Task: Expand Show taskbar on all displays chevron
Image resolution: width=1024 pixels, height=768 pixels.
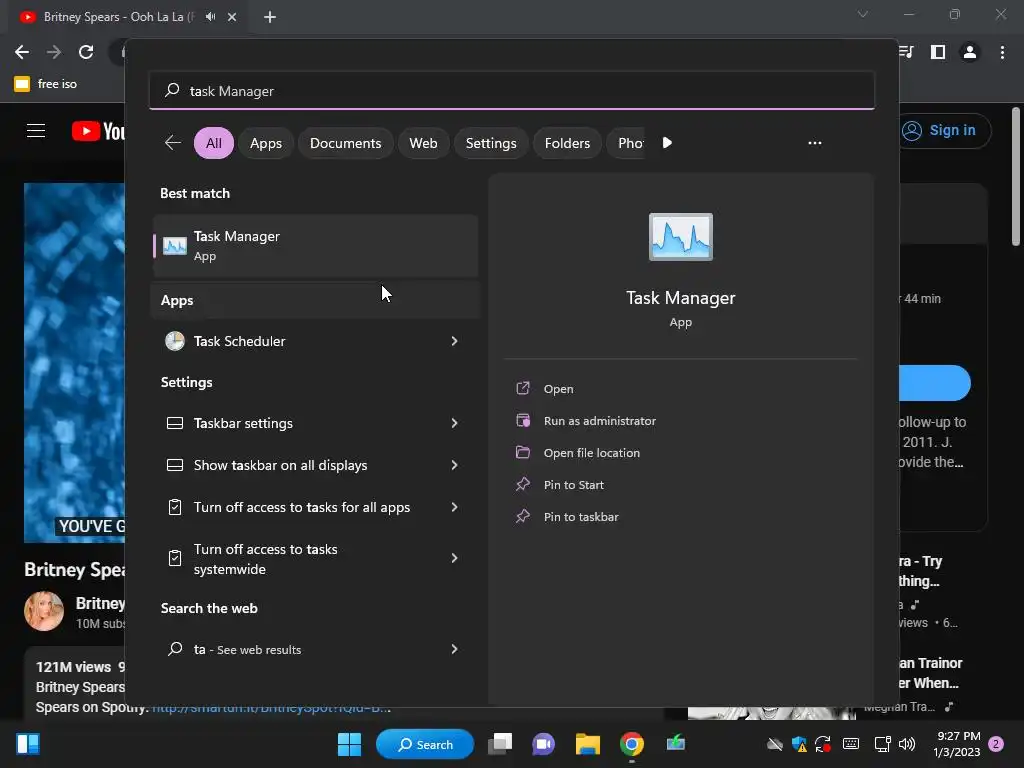Action: 455,465
